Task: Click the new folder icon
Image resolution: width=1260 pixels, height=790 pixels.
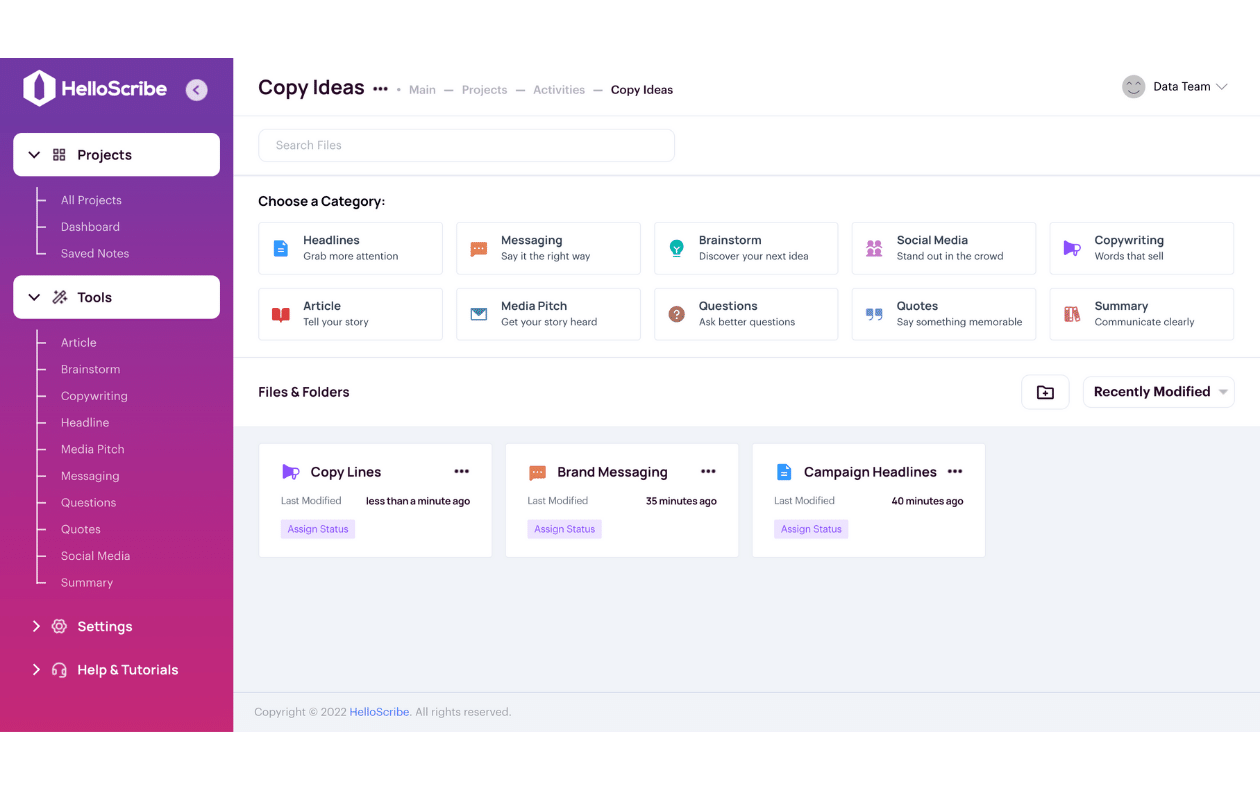Action: 1045,392
